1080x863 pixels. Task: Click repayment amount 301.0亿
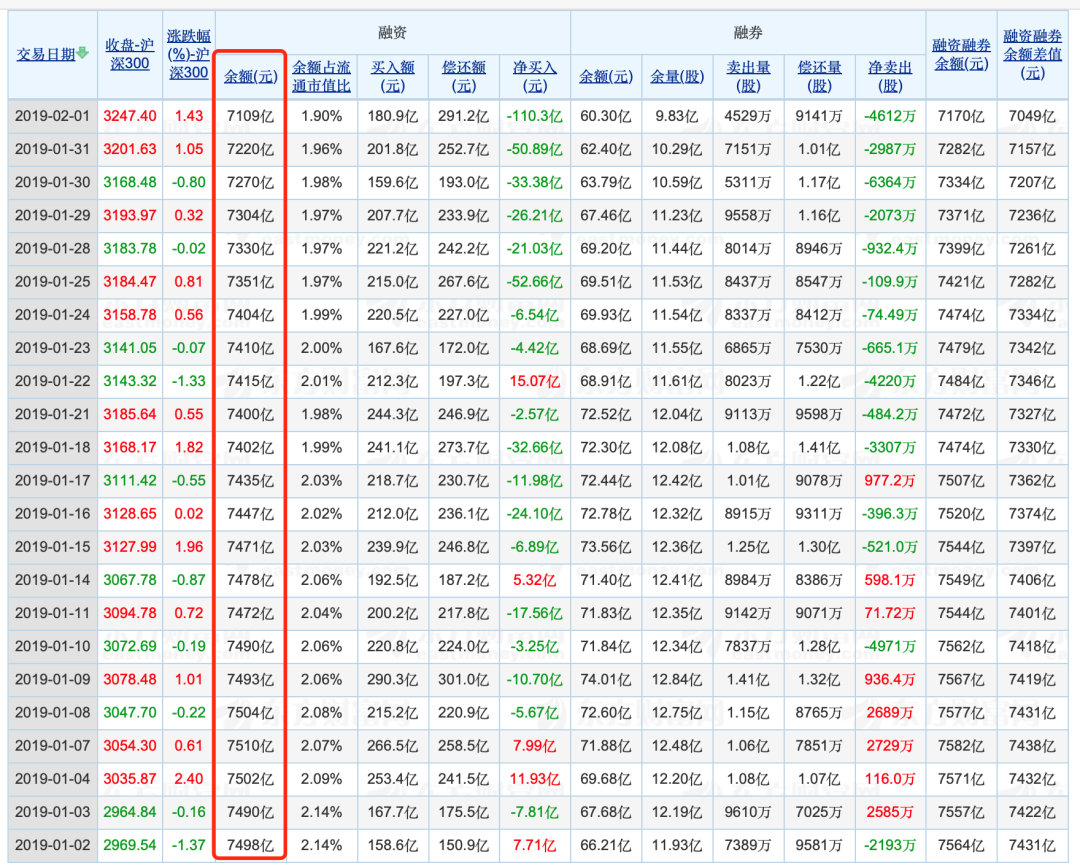click(464, 680)
